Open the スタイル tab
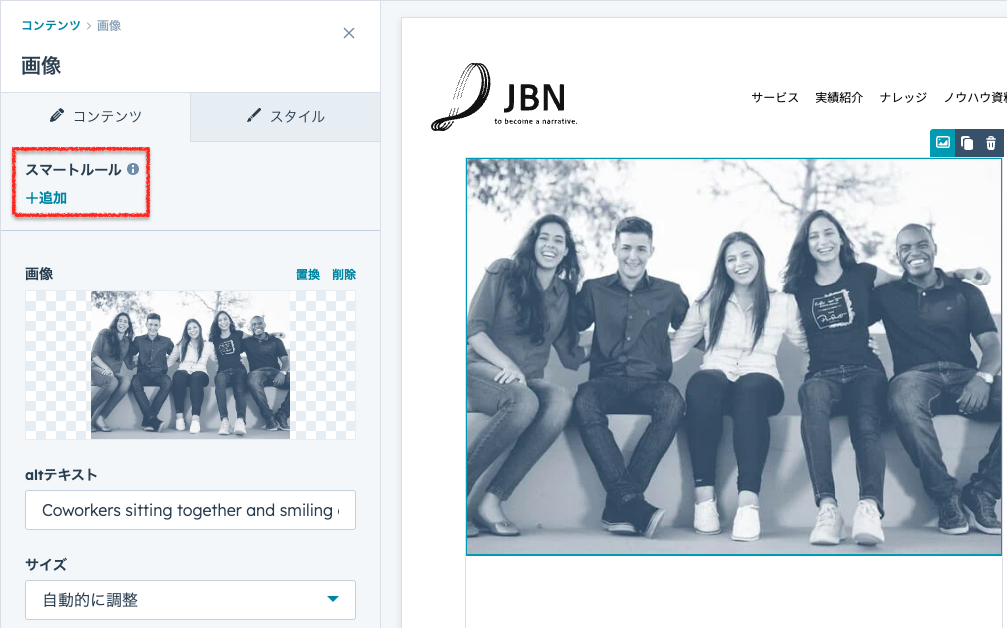The width and height of the screenshot is (1007, 628). pyautogui.click(x=285, y=116)
